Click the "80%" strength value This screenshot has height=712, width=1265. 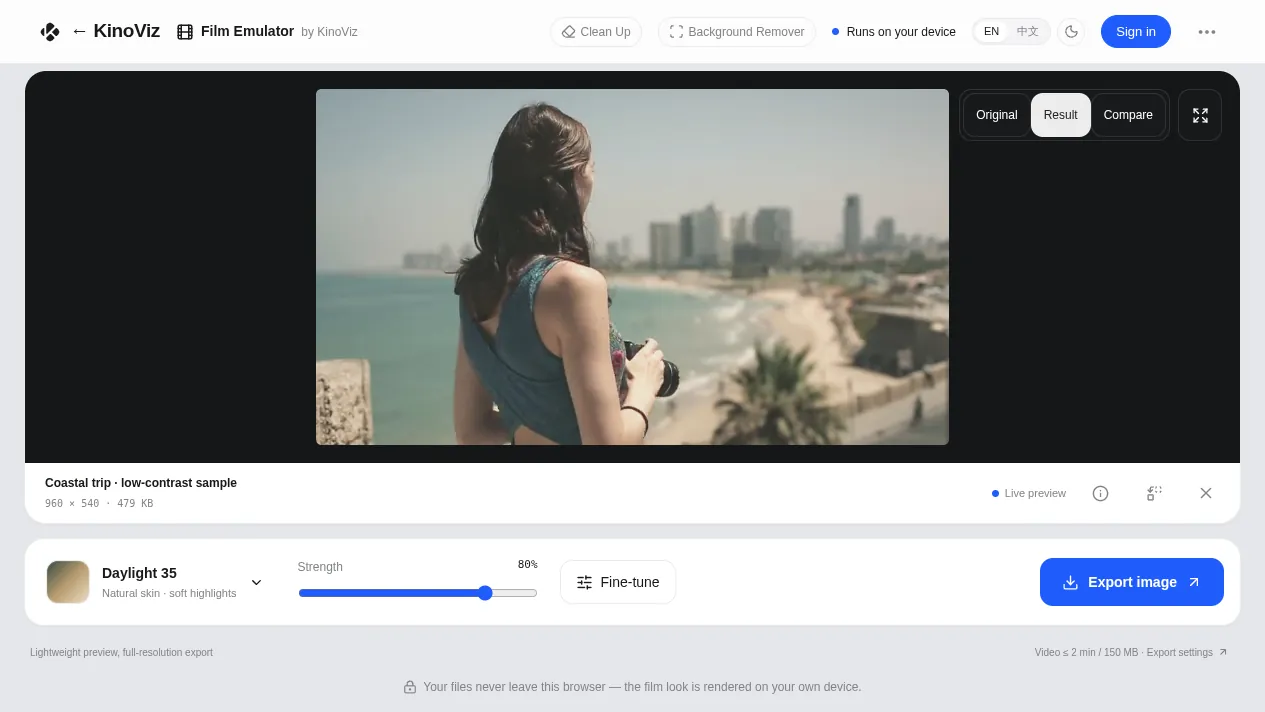(x=527, y=565)
